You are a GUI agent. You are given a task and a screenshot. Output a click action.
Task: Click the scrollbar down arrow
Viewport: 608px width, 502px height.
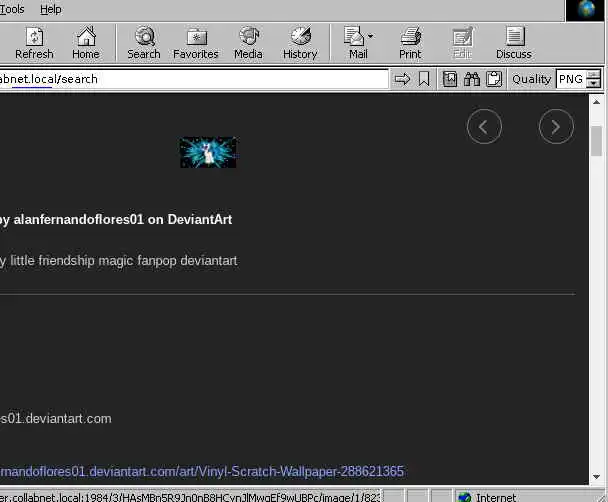tap(596, 477)
